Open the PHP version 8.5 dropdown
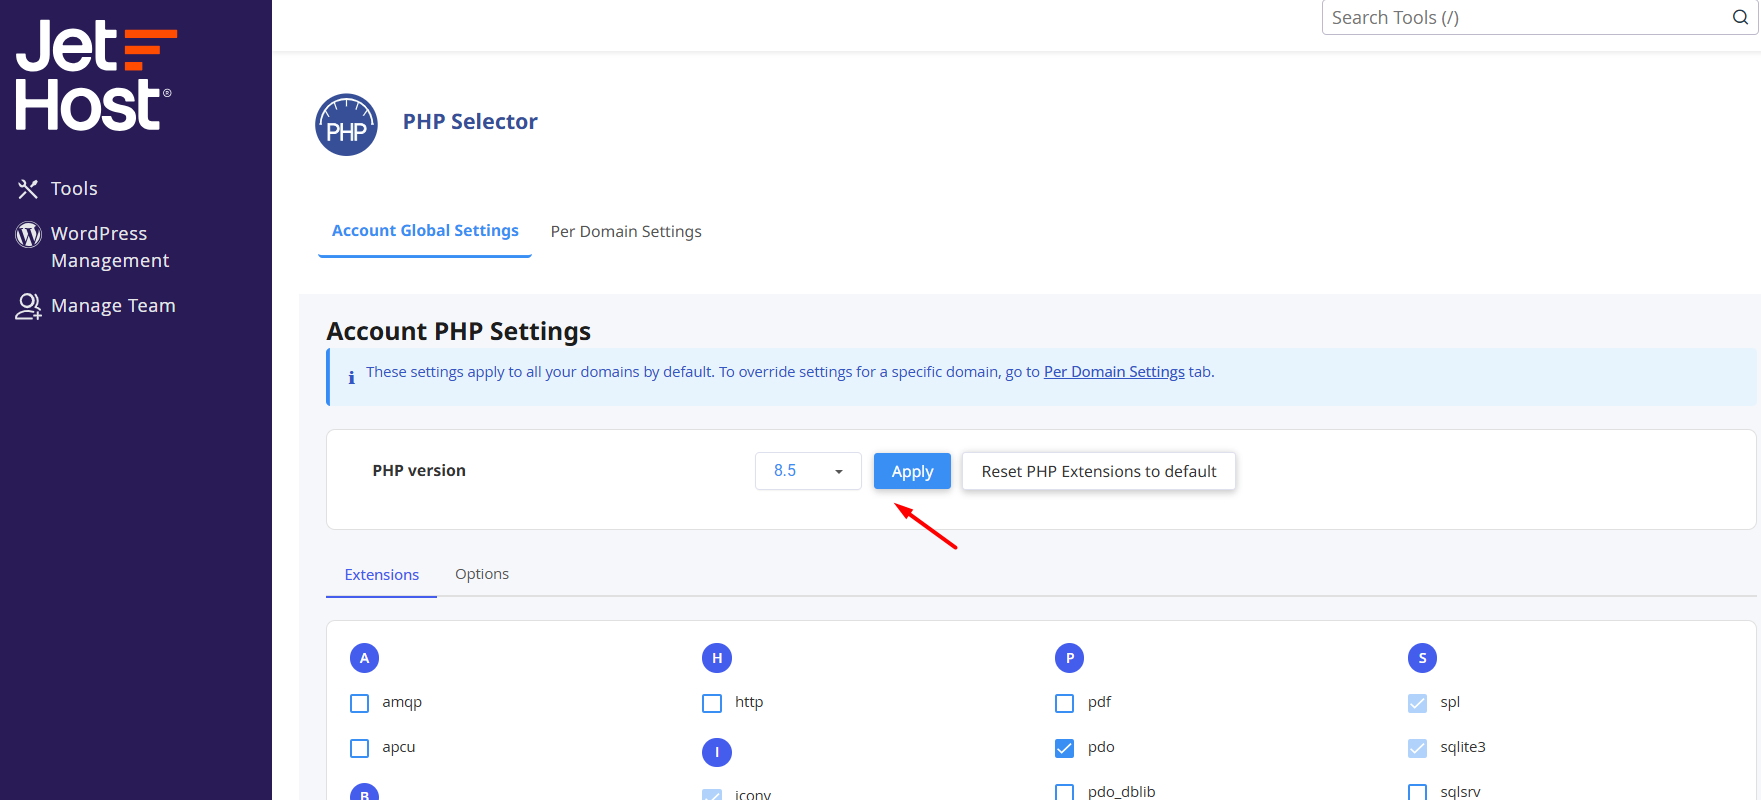1761x800 pixels. [x=808, y=471]
